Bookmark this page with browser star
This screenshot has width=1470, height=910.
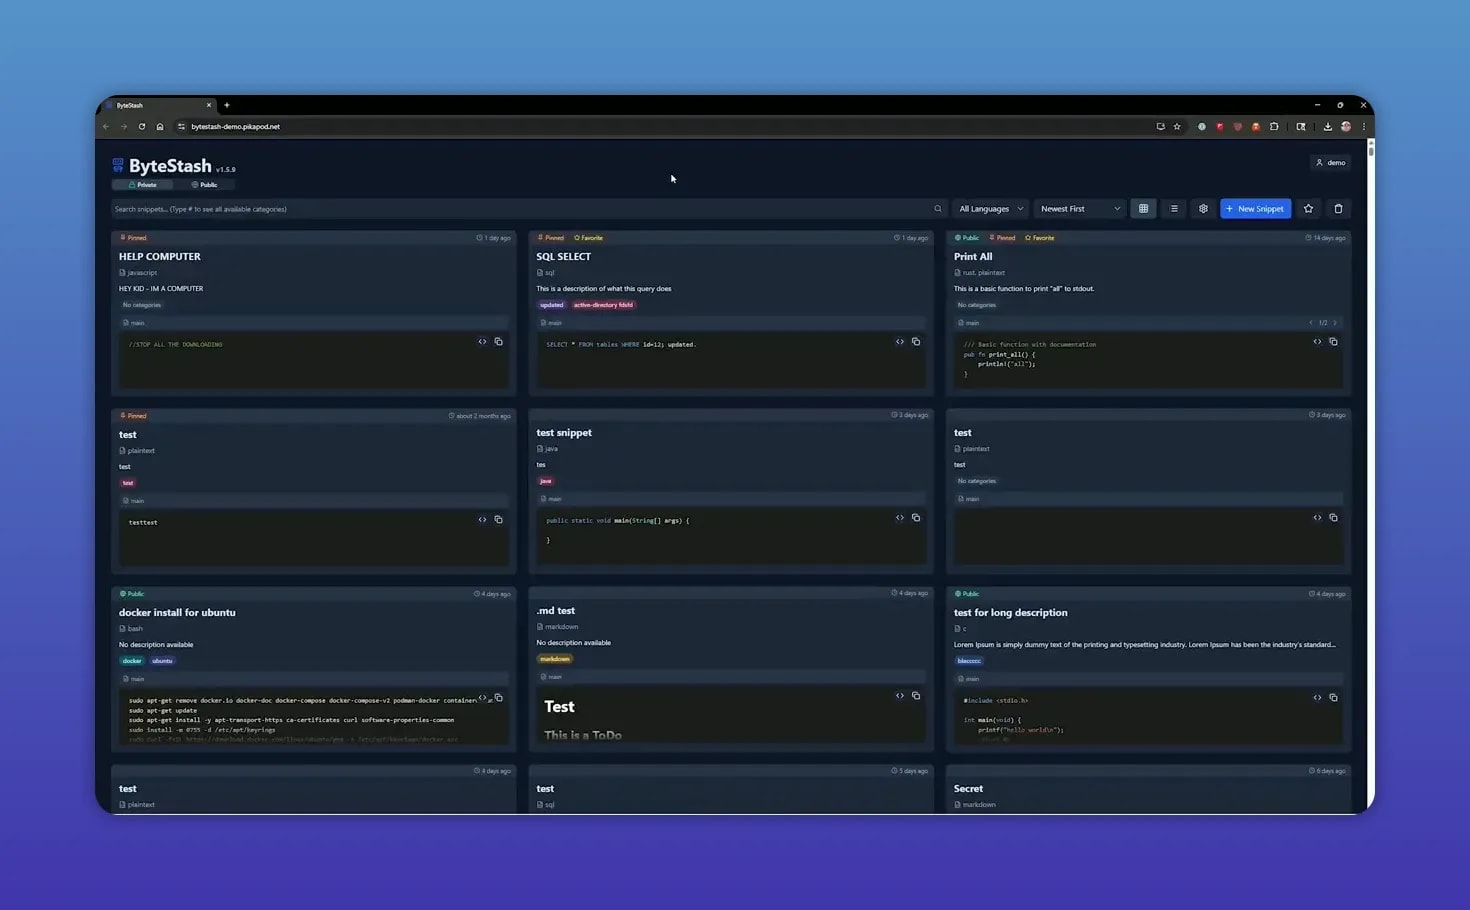coord(1177,127)
